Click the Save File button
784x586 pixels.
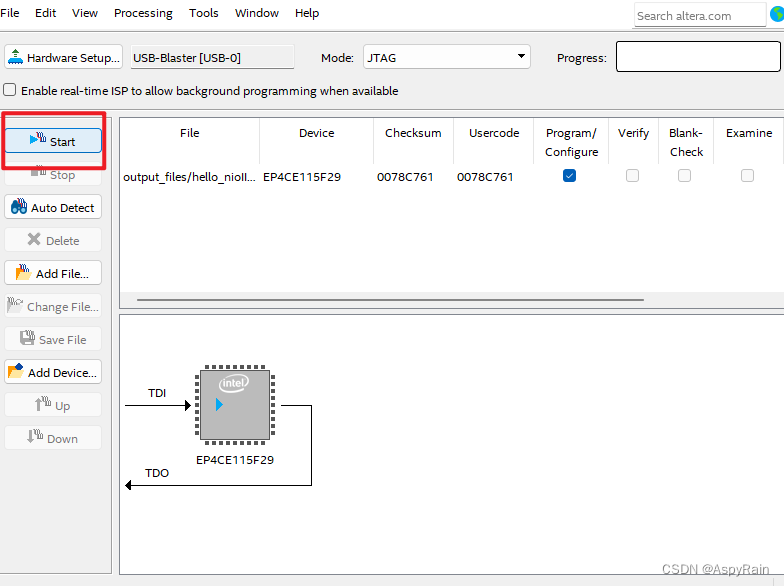(53, 339)
